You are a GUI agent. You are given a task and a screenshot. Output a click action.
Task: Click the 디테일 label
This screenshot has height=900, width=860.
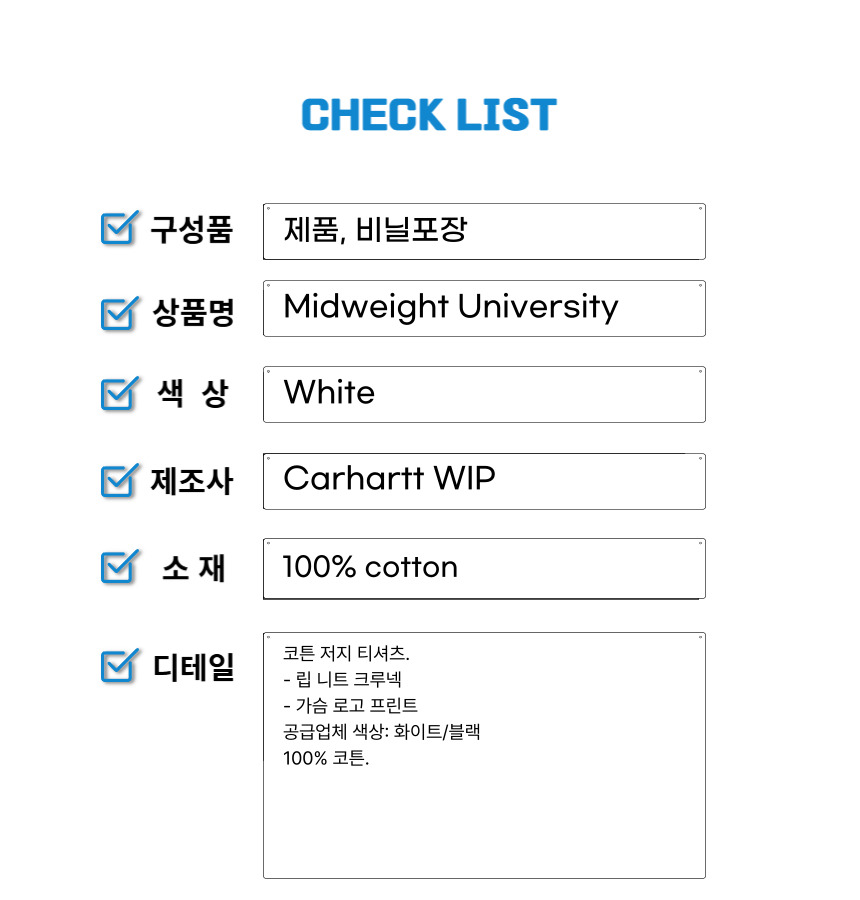tap(193, 665)
